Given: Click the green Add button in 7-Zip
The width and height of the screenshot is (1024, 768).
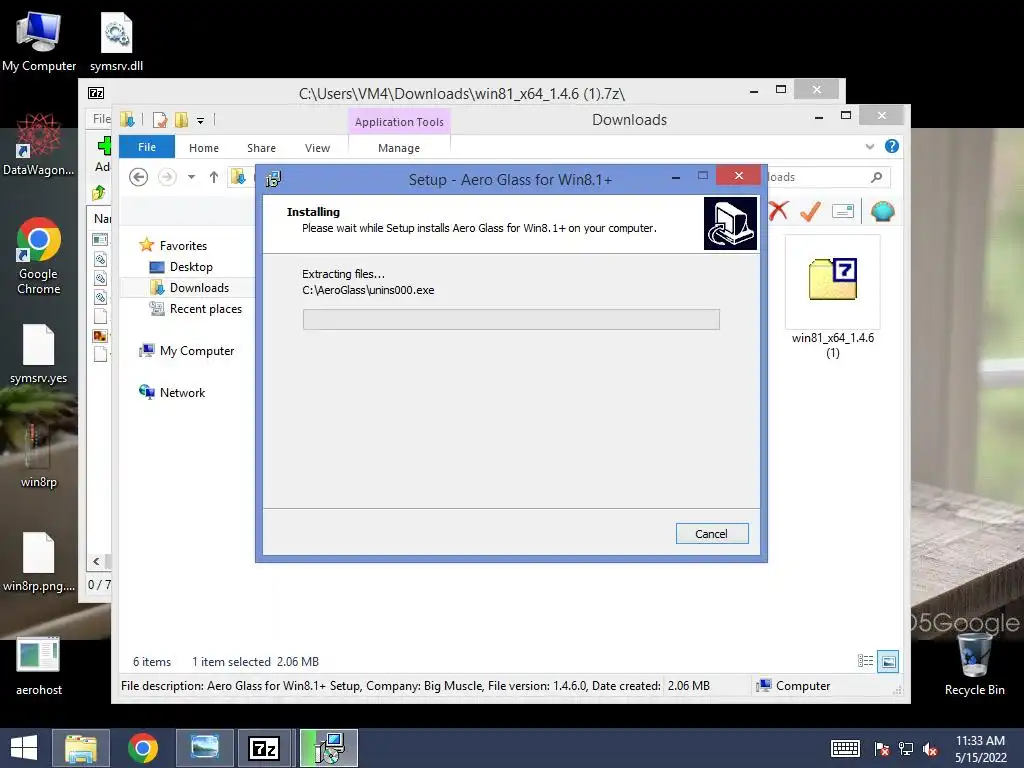Looking at the screenshot, I should click(x=104, y=146).
